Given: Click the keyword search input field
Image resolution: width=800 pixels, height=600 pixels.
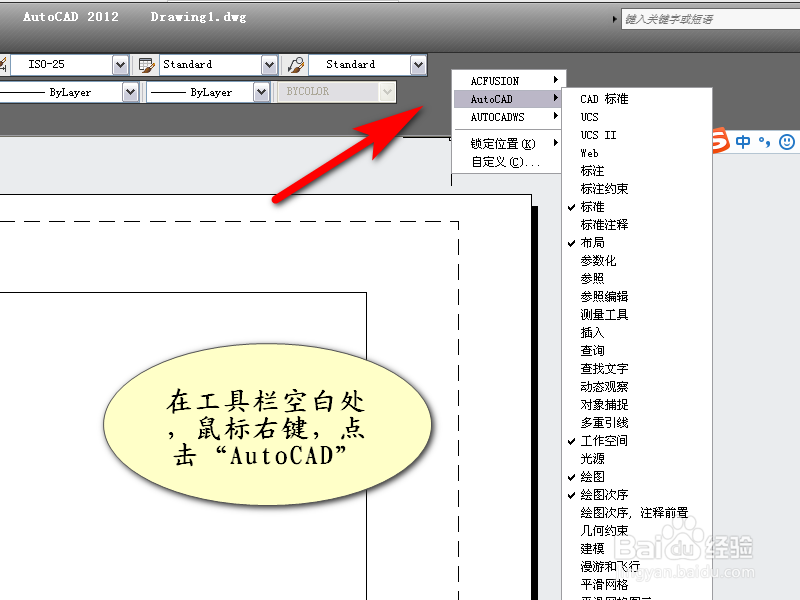Looking at the screenshot, I should coord(710,19).
